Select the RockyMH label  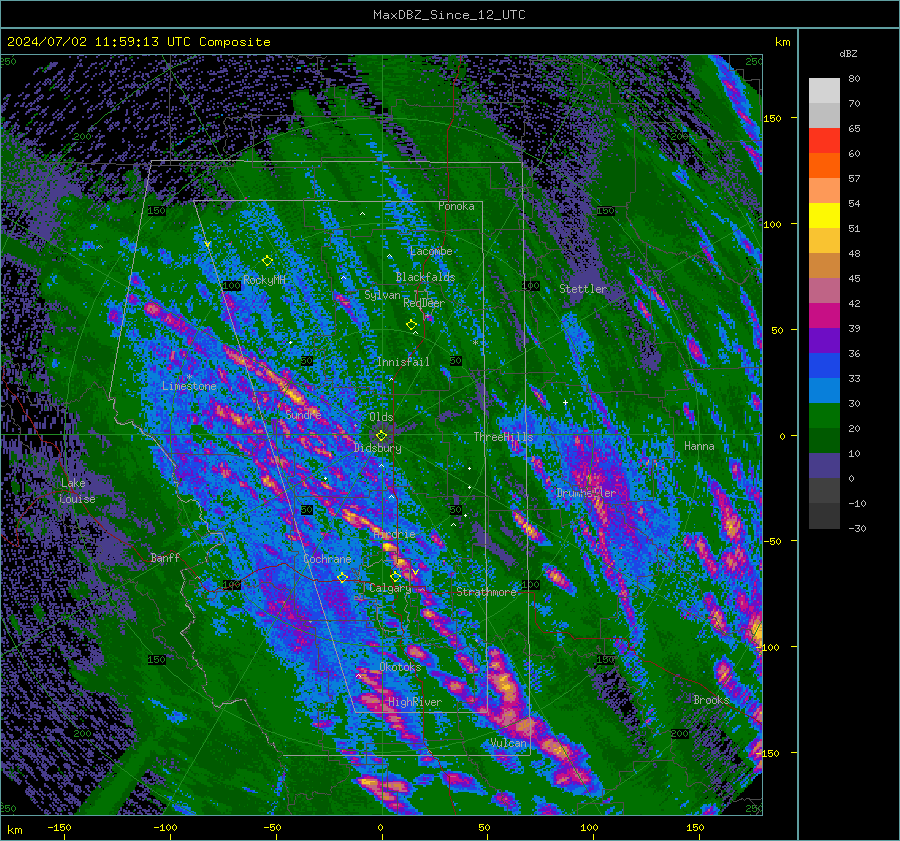265,280
